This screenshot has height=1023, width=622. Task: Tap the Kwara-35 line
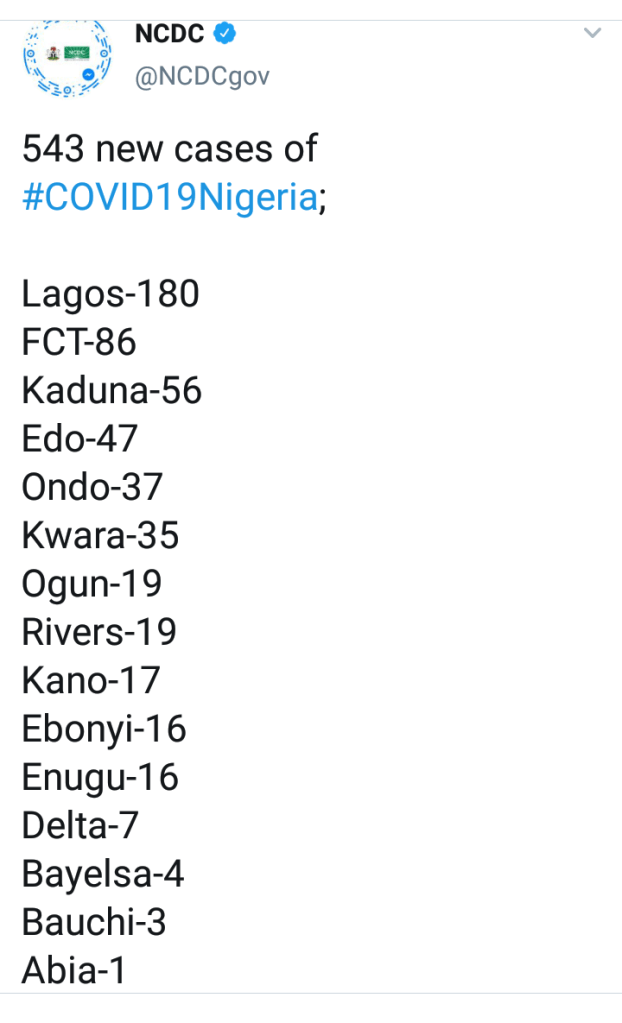[x=100, y=536]
